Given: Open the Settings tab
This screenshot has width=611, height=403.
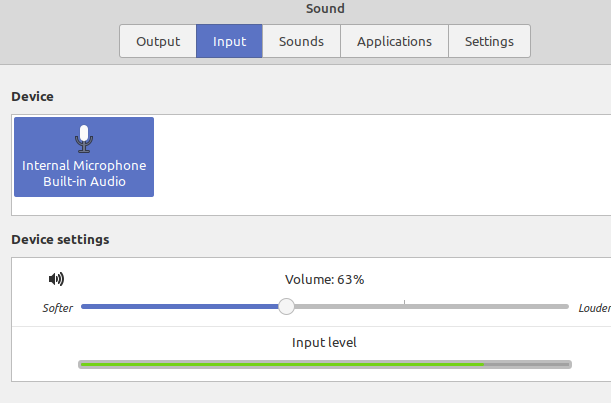Looking at the screenshot, I should coord(489,41).
